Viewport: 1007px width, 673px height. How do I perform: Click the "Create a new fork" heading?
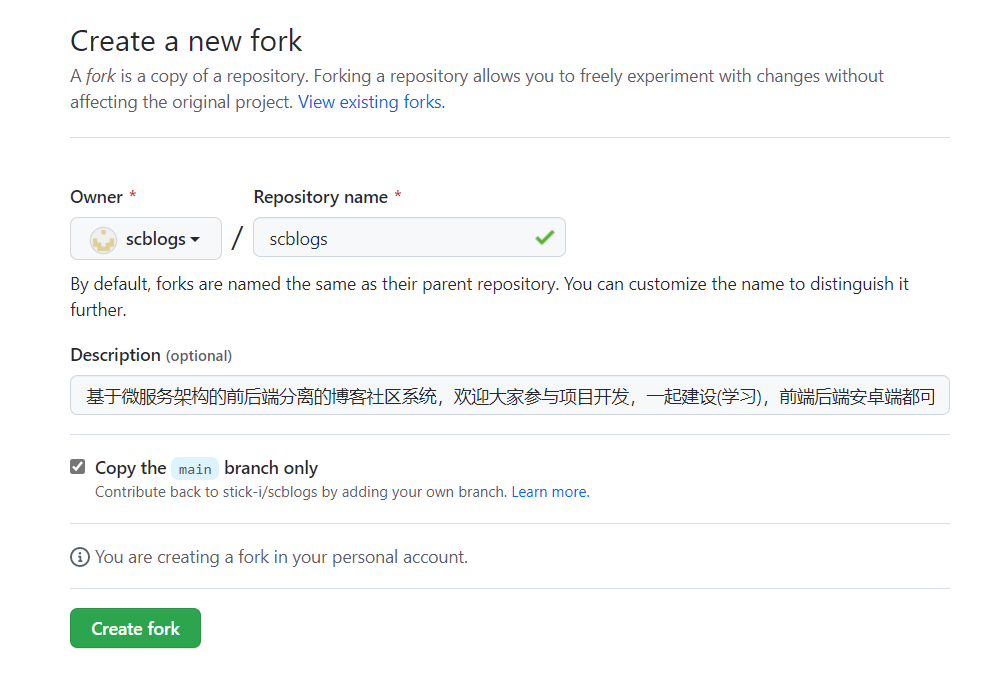coord(186,41)
